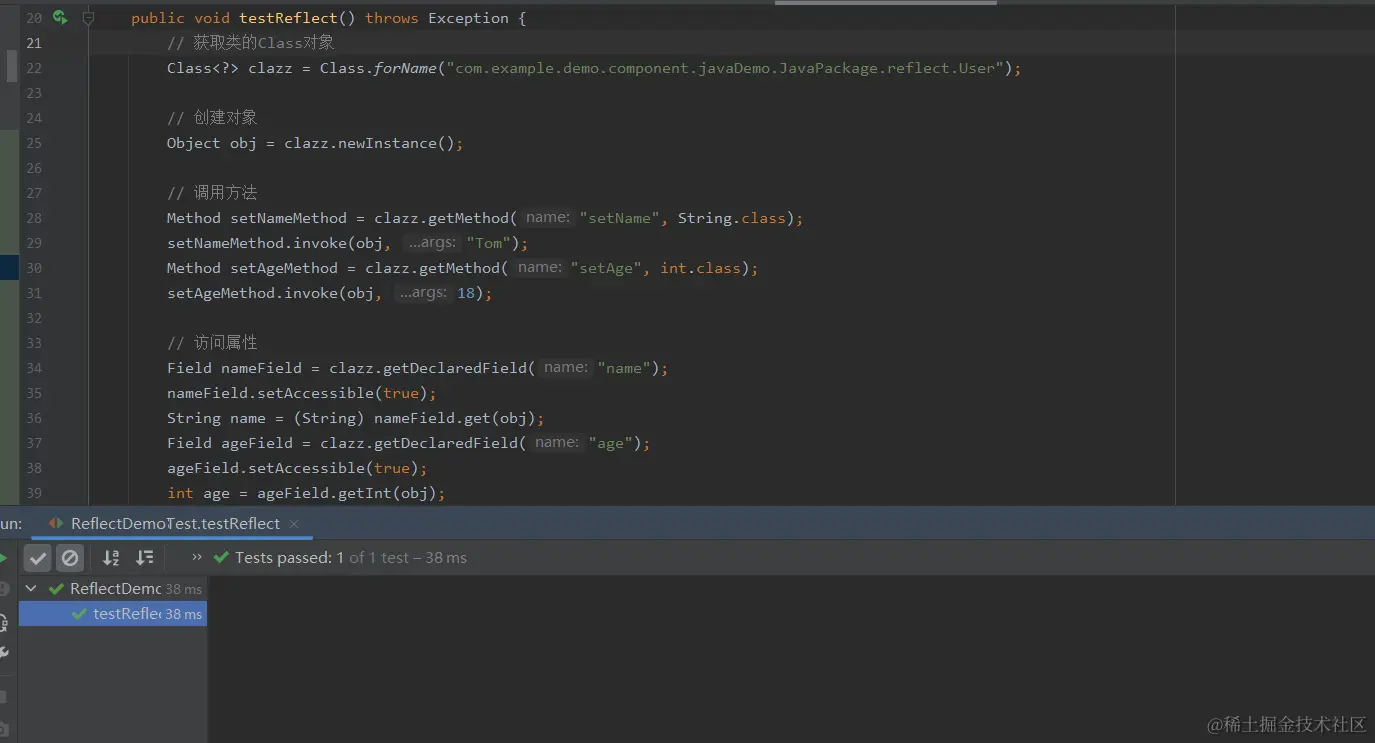Screen dimensions: 1375x743
Task: Click line number 28 in the gutter
Action: point(34,218)
